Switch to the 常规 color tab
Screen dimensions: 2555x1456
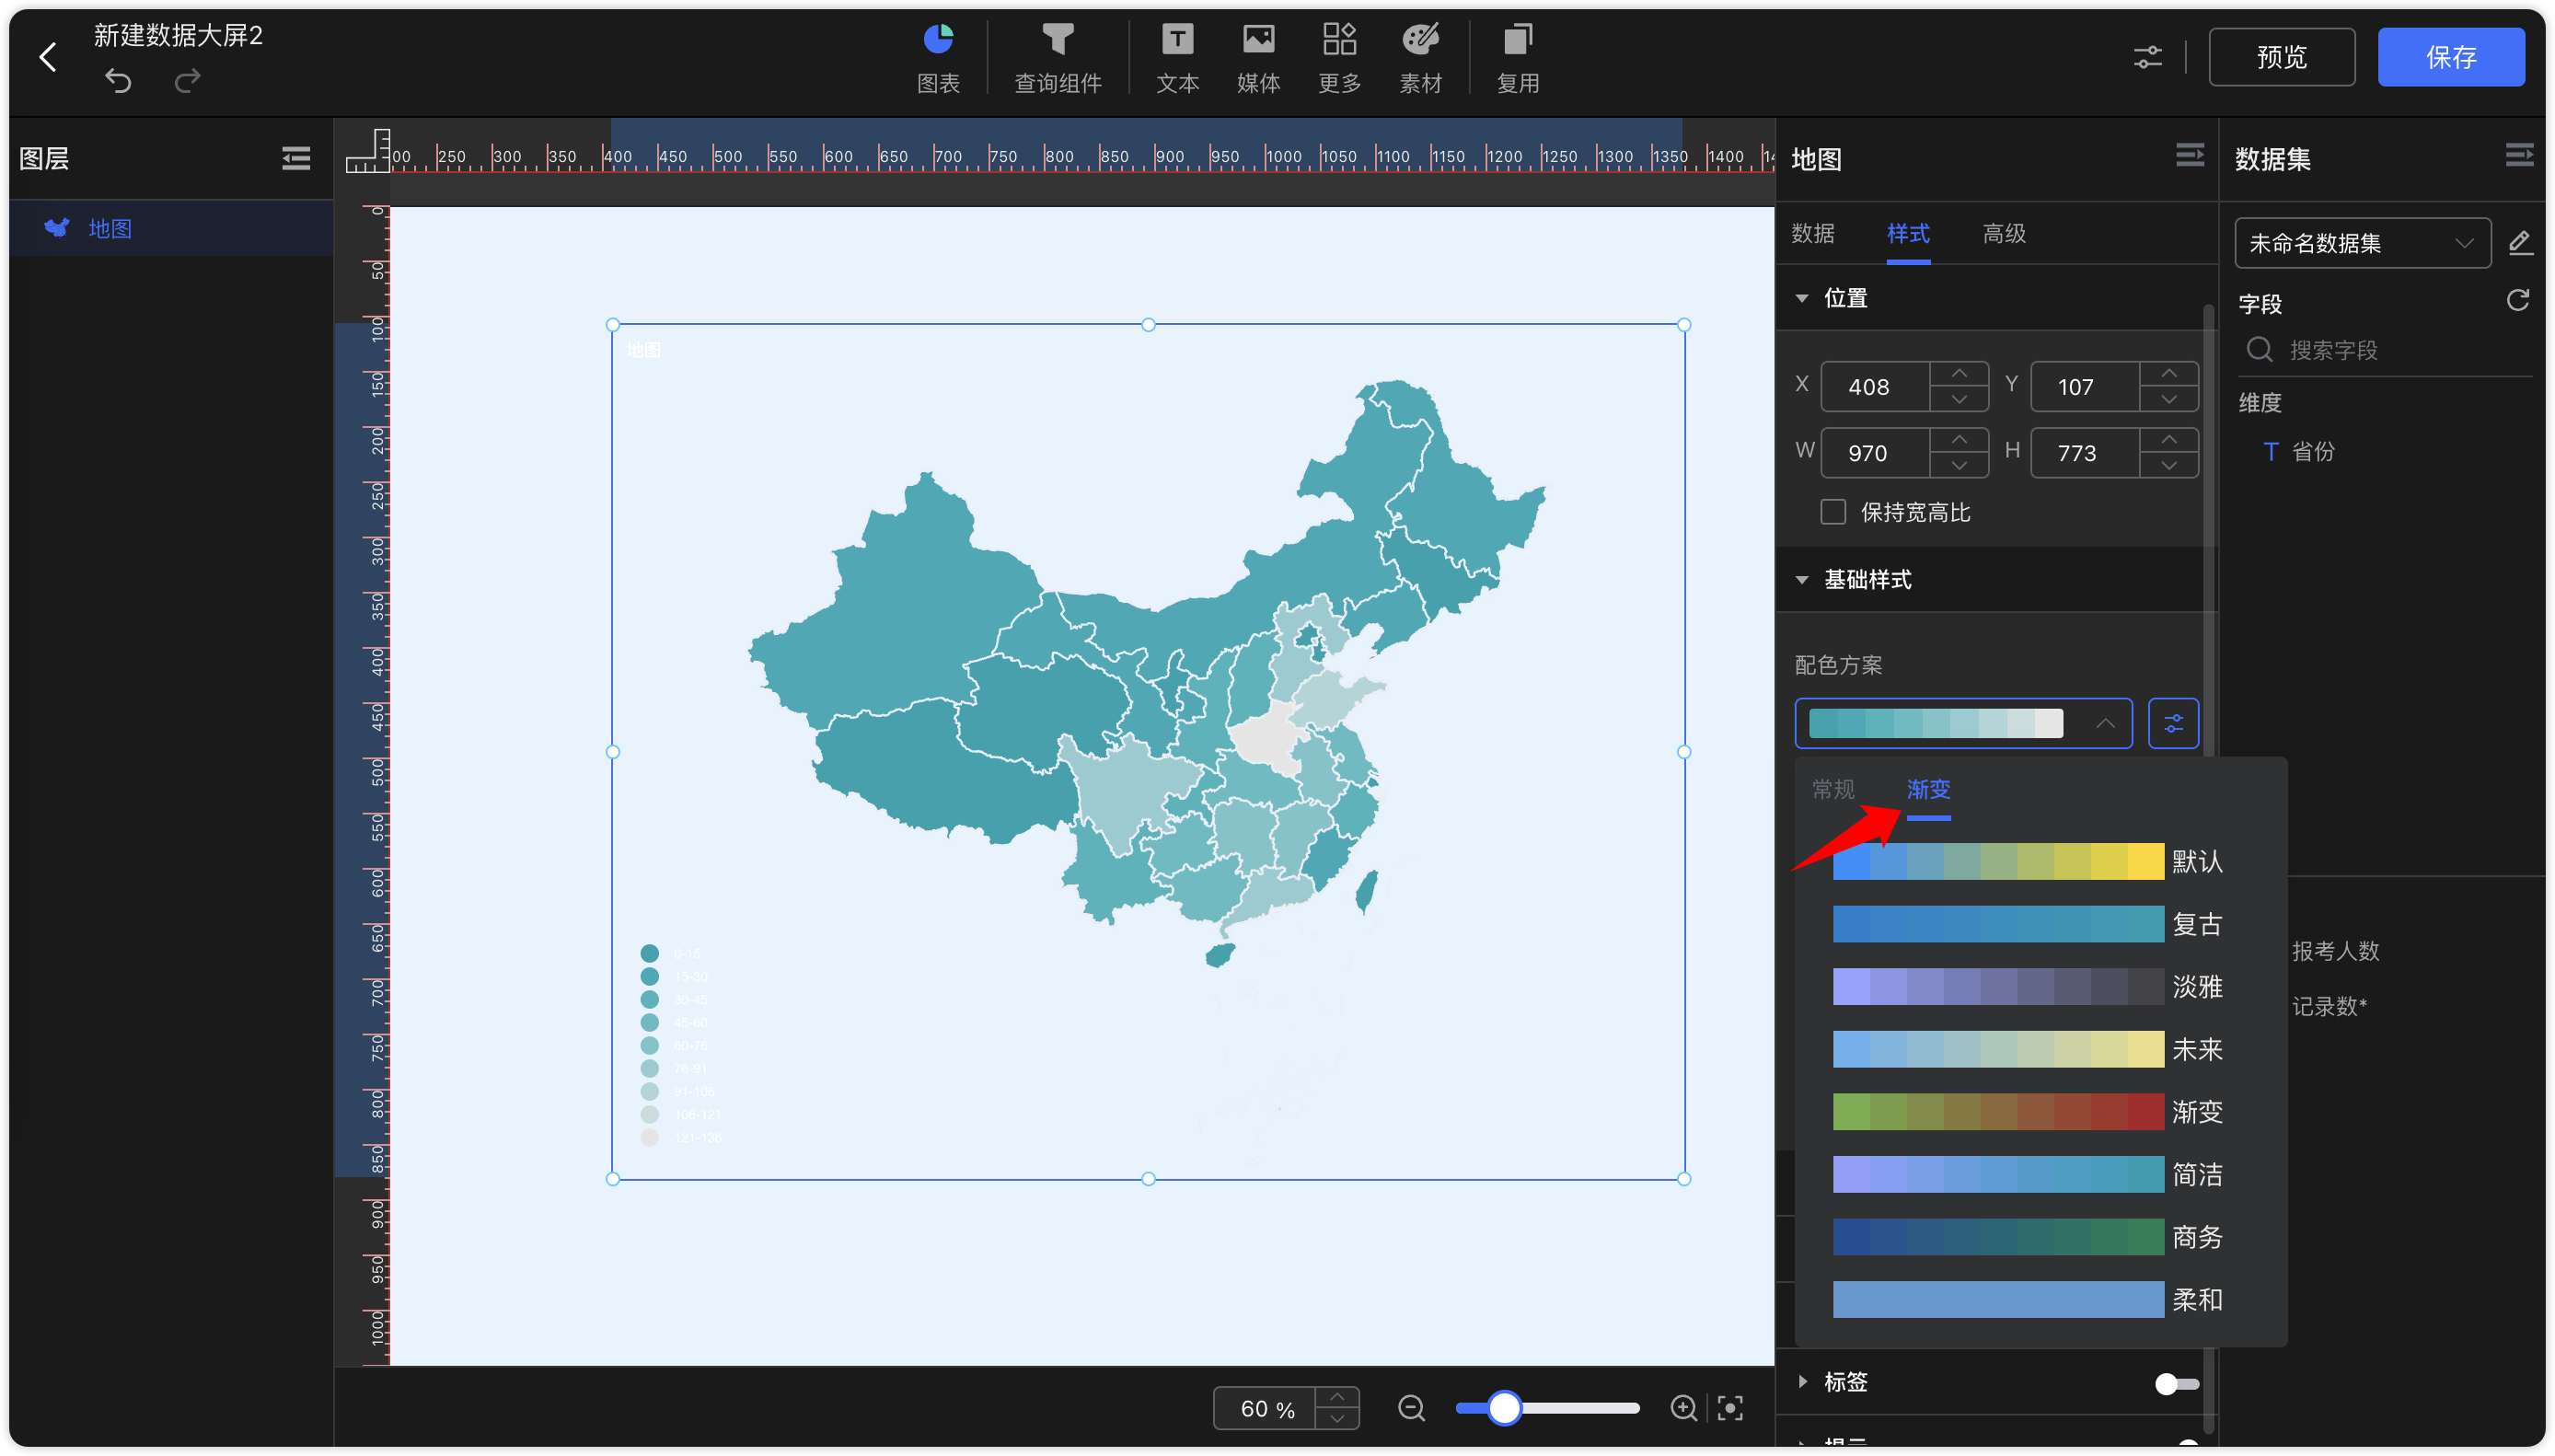pos(1833,789)
